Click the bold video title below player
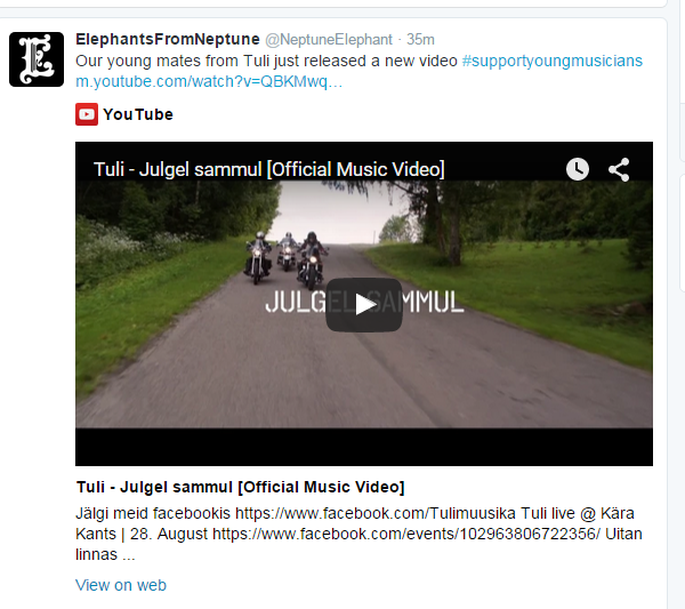The image size is (685, 609). (241, 487)
